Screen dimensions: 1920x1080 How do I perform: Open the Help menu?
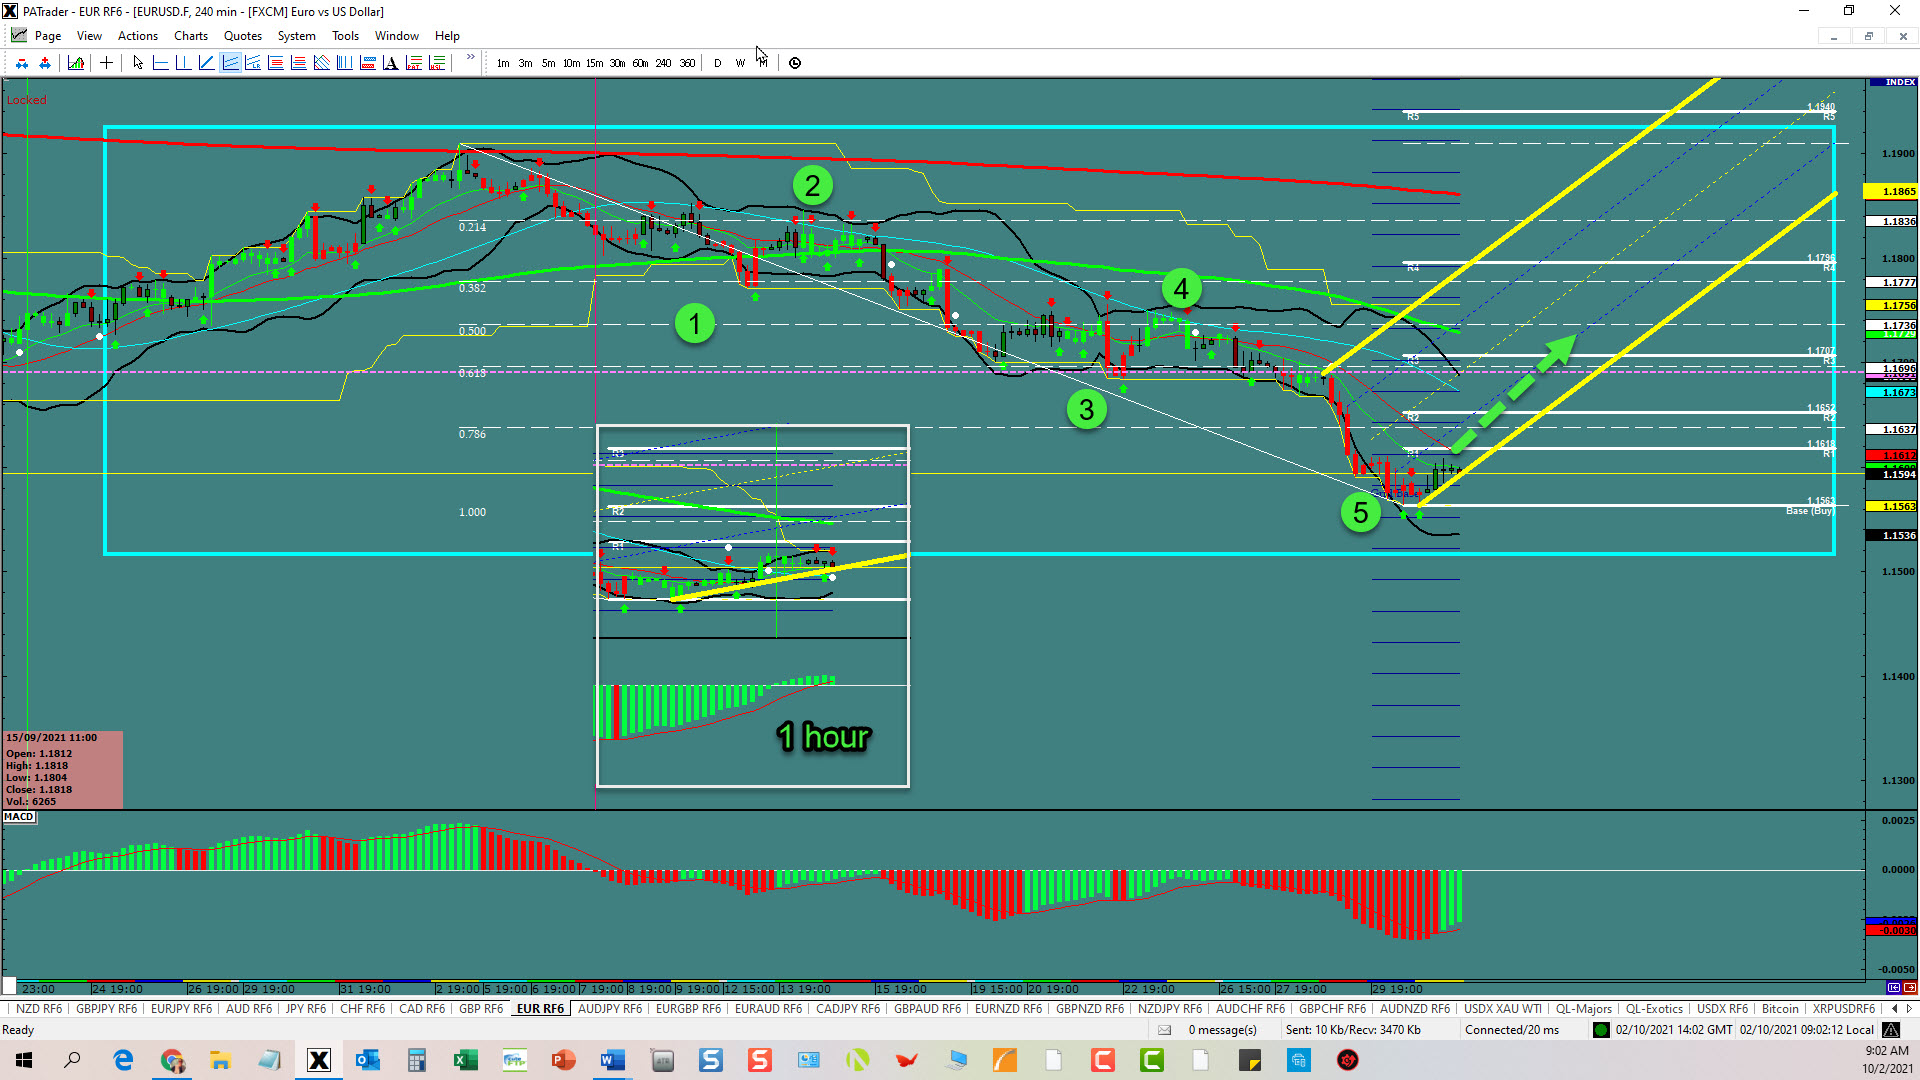(447, 36)
